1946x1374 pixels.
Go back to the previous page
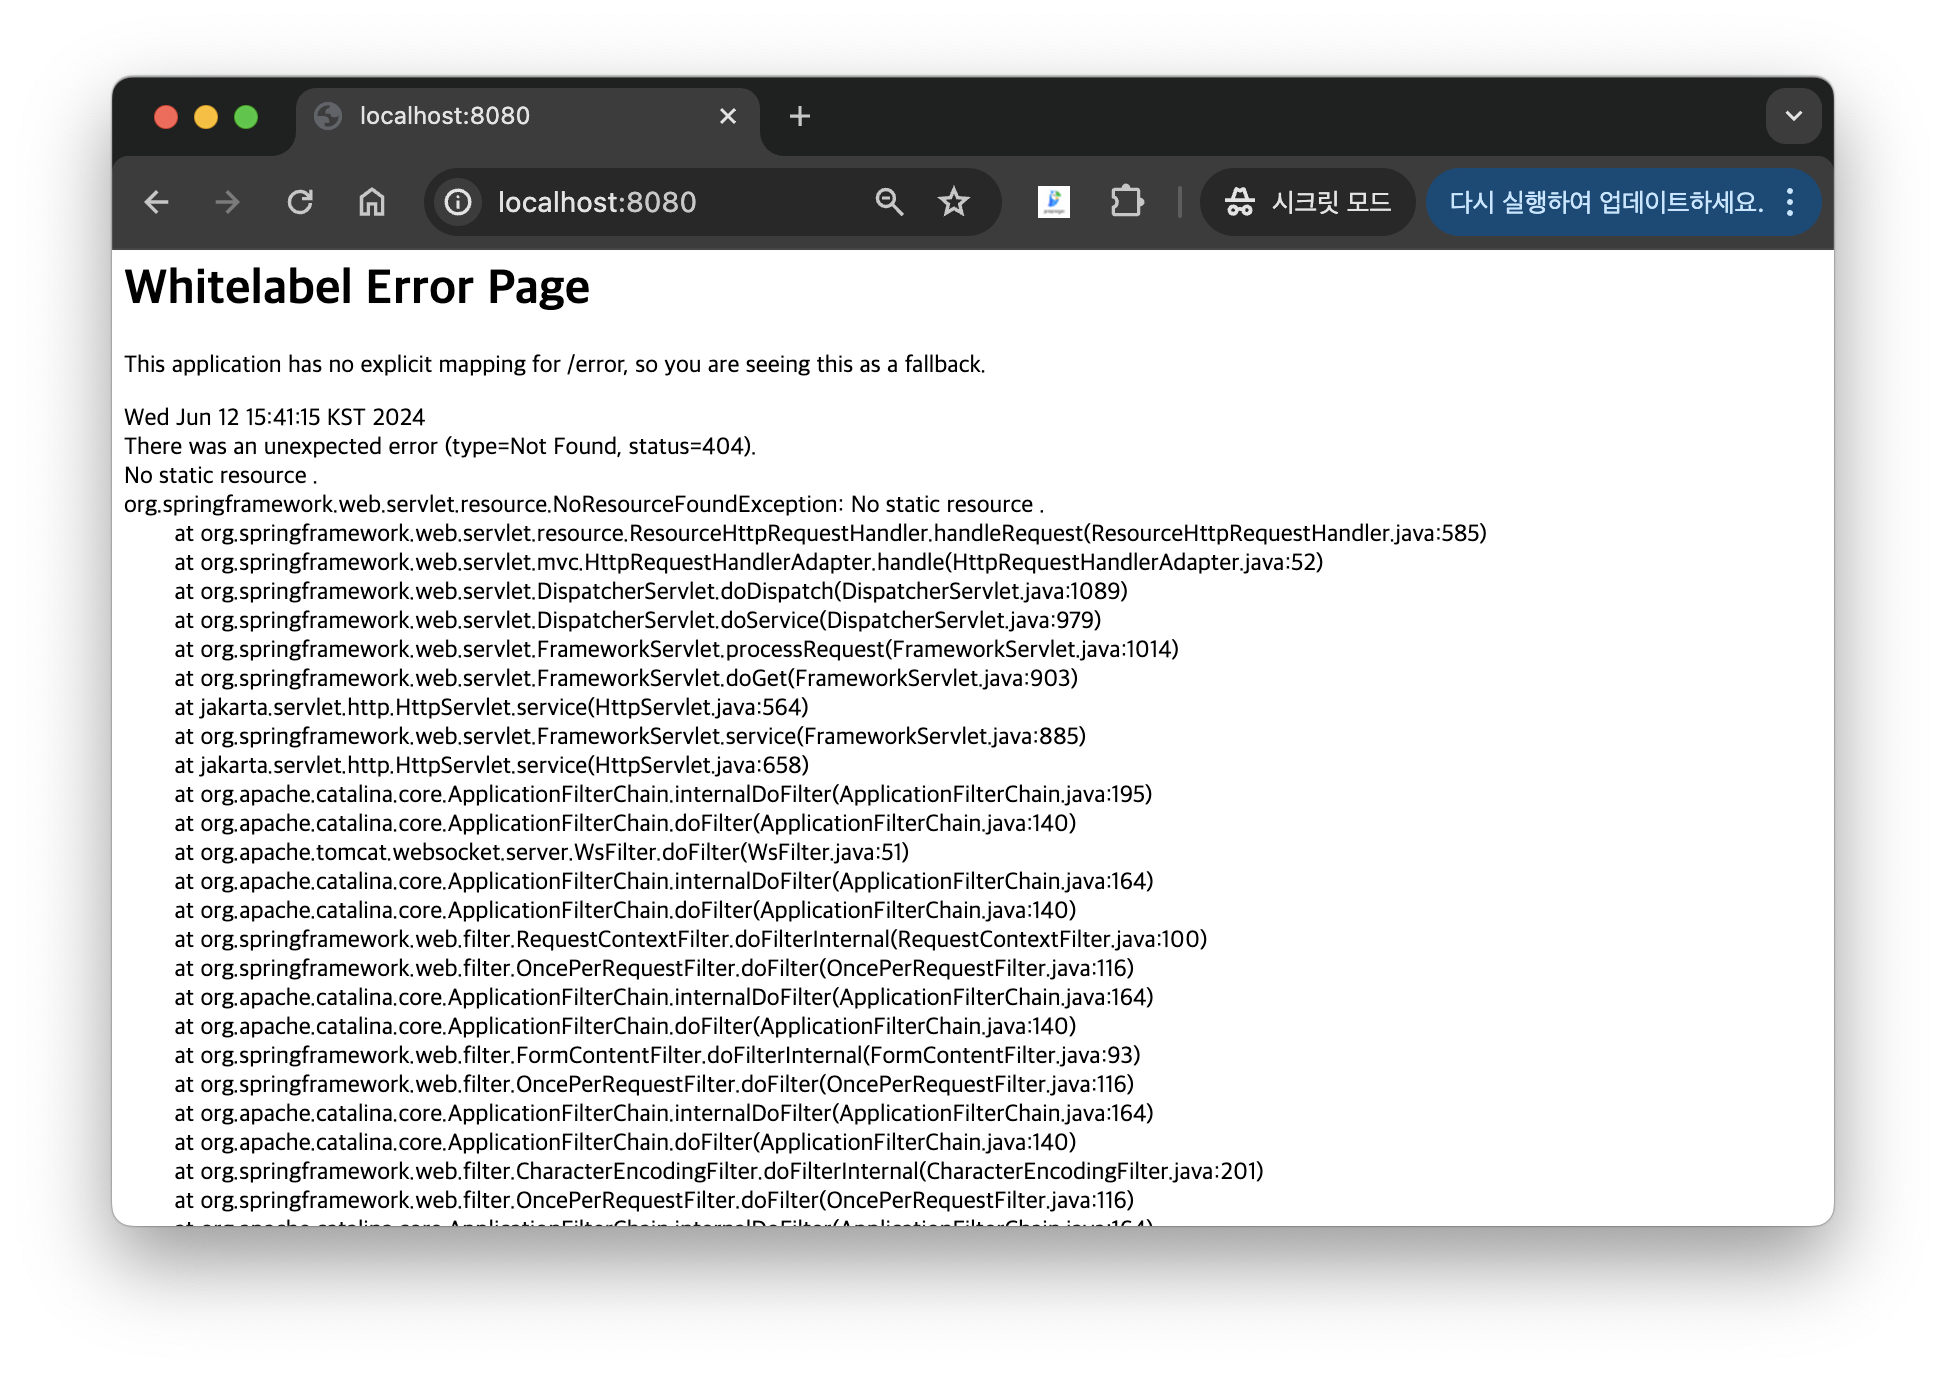pos(157,202)
